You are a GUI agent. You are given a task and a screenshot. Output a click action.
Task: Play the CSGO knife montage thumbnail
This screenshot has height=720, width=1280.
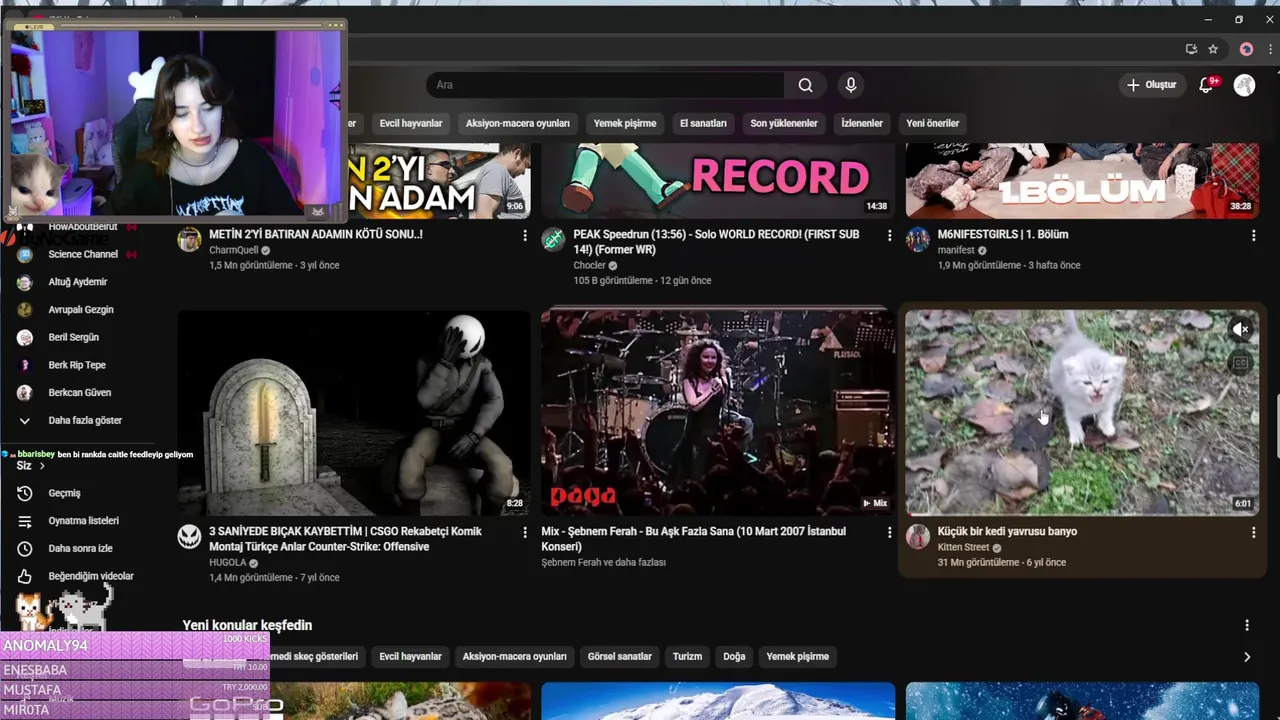354,412
